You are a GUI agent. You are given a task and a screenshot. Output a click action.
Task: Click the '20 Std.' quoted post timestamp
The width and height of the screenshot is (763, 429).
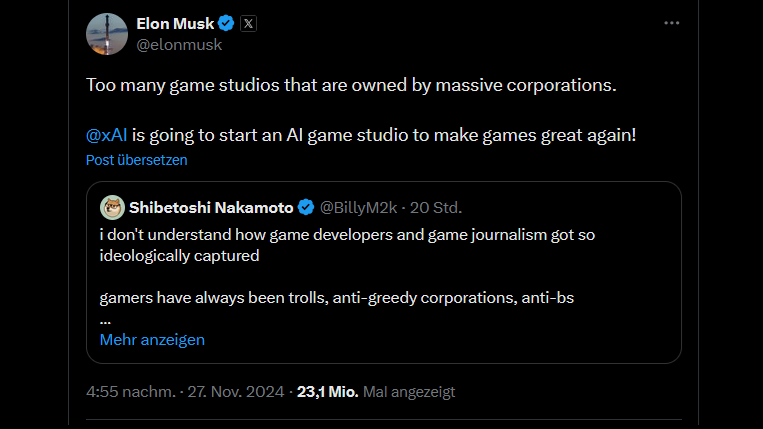[438, 208]
